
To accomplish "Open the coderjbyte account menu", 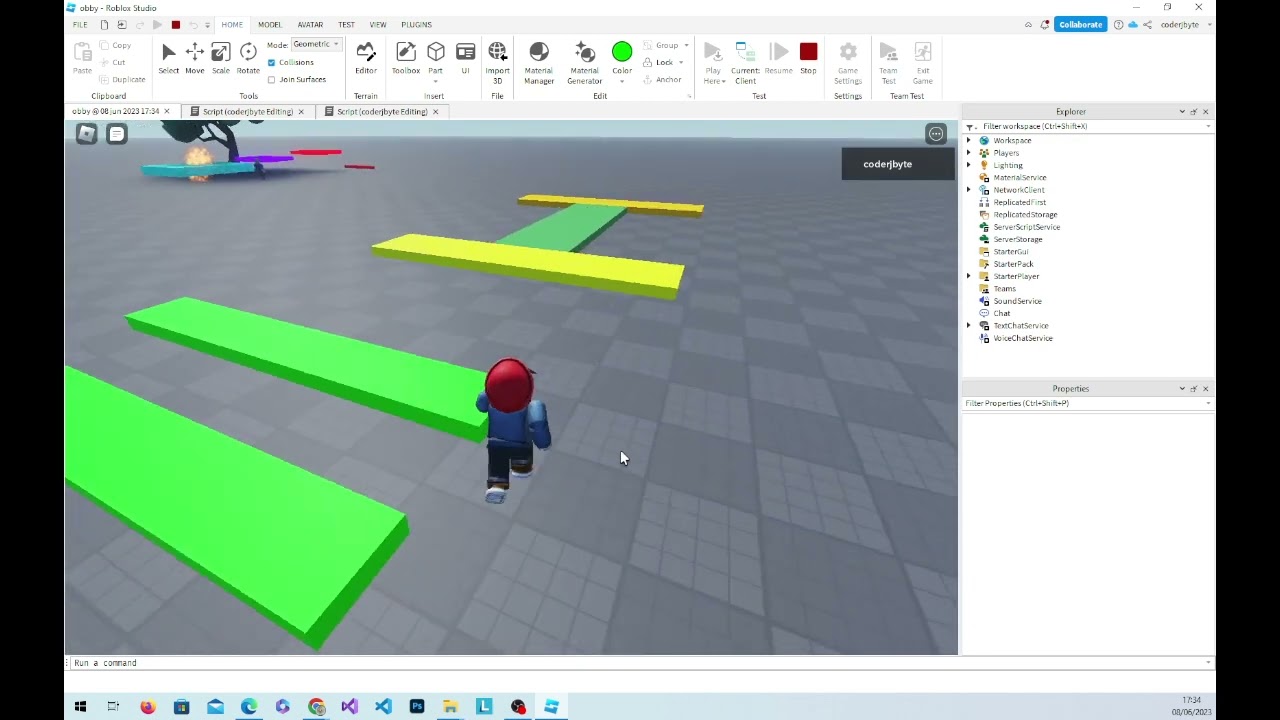I will click(1185, 25).
